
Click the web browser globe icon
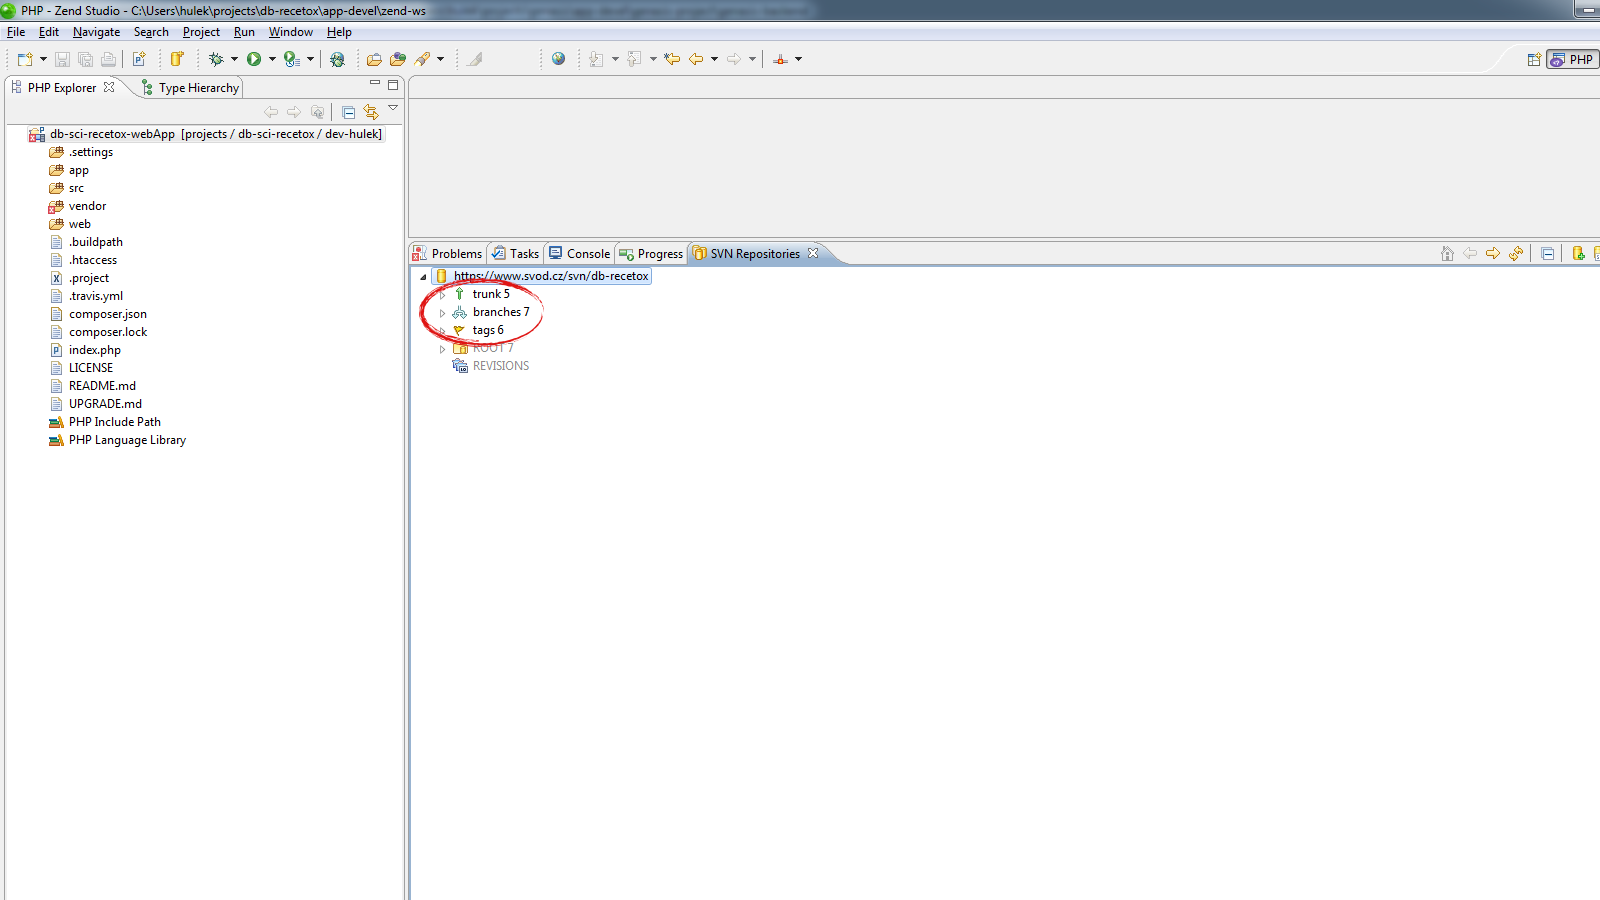[558, 59]
